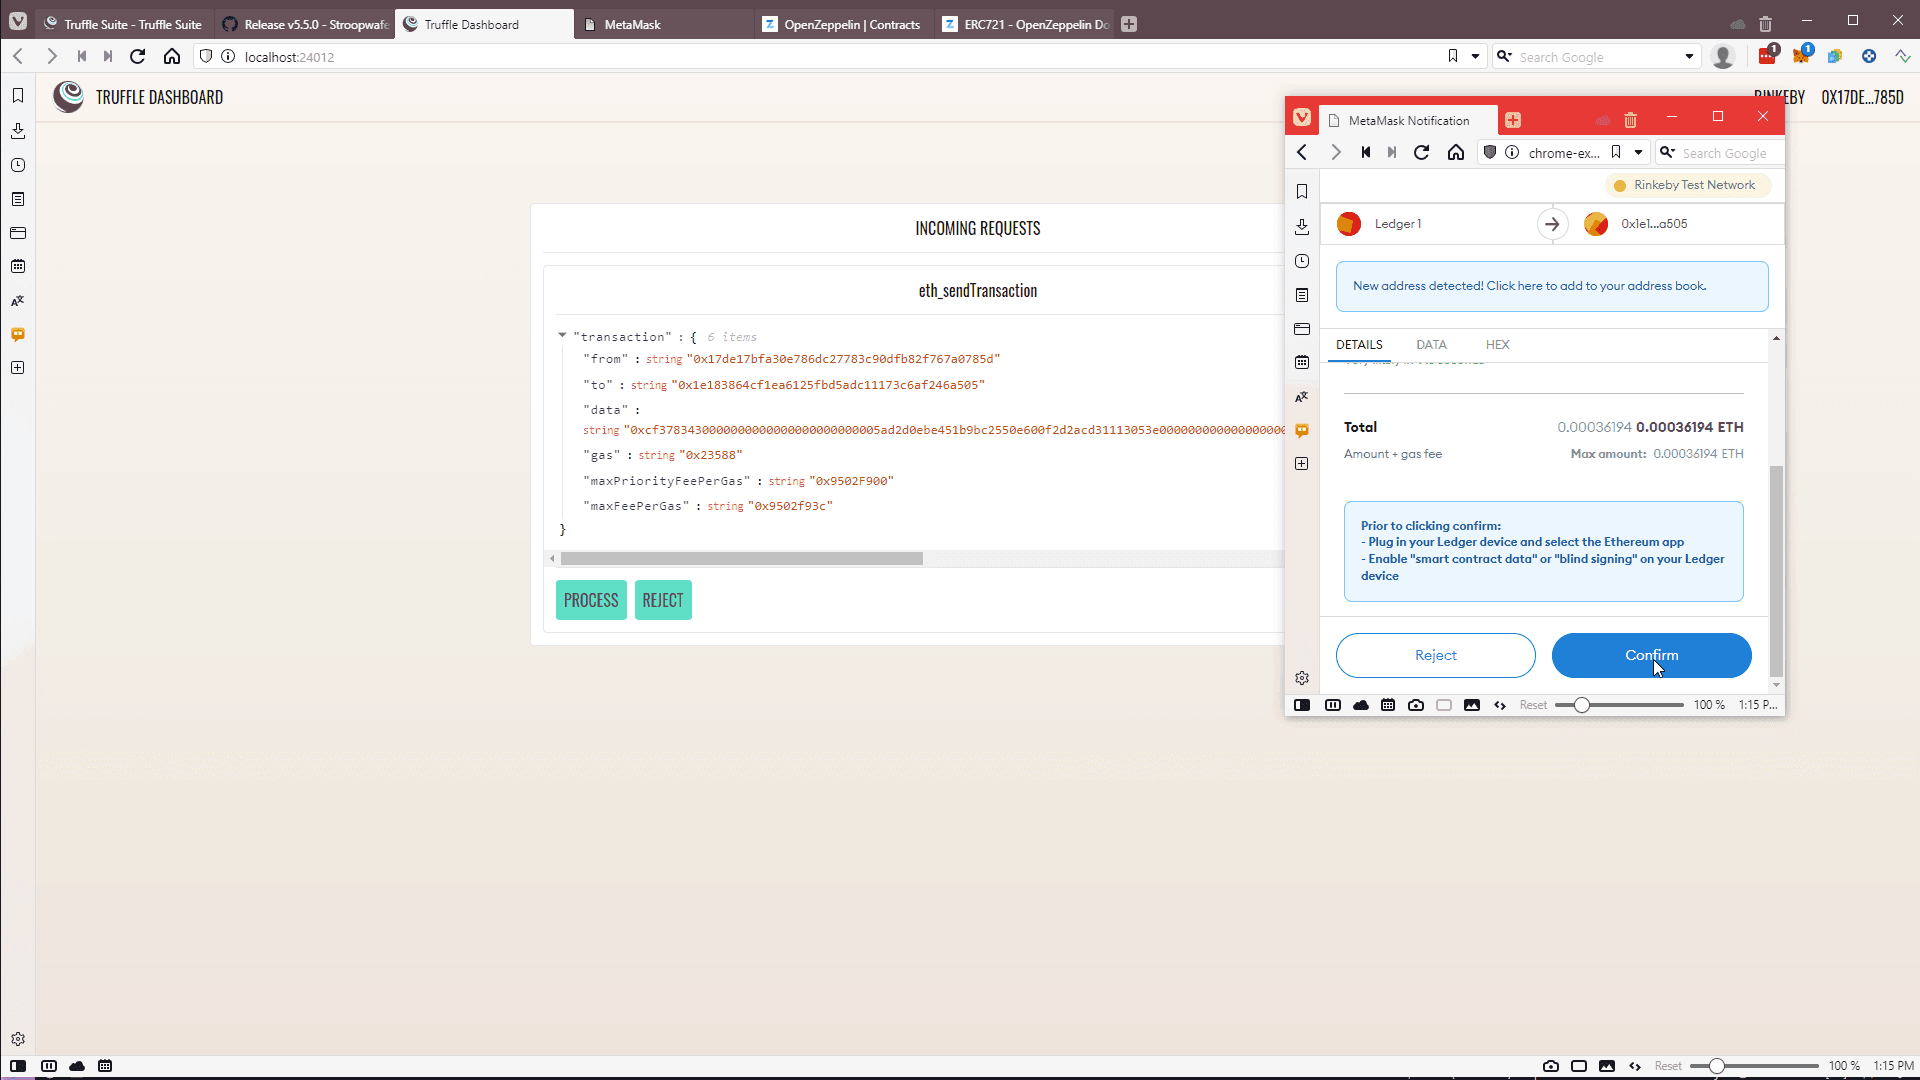Click the site info icon in main address bar
This screenshot has height=1080, width=1920.
pyautogui.click(x=228, y=57)
